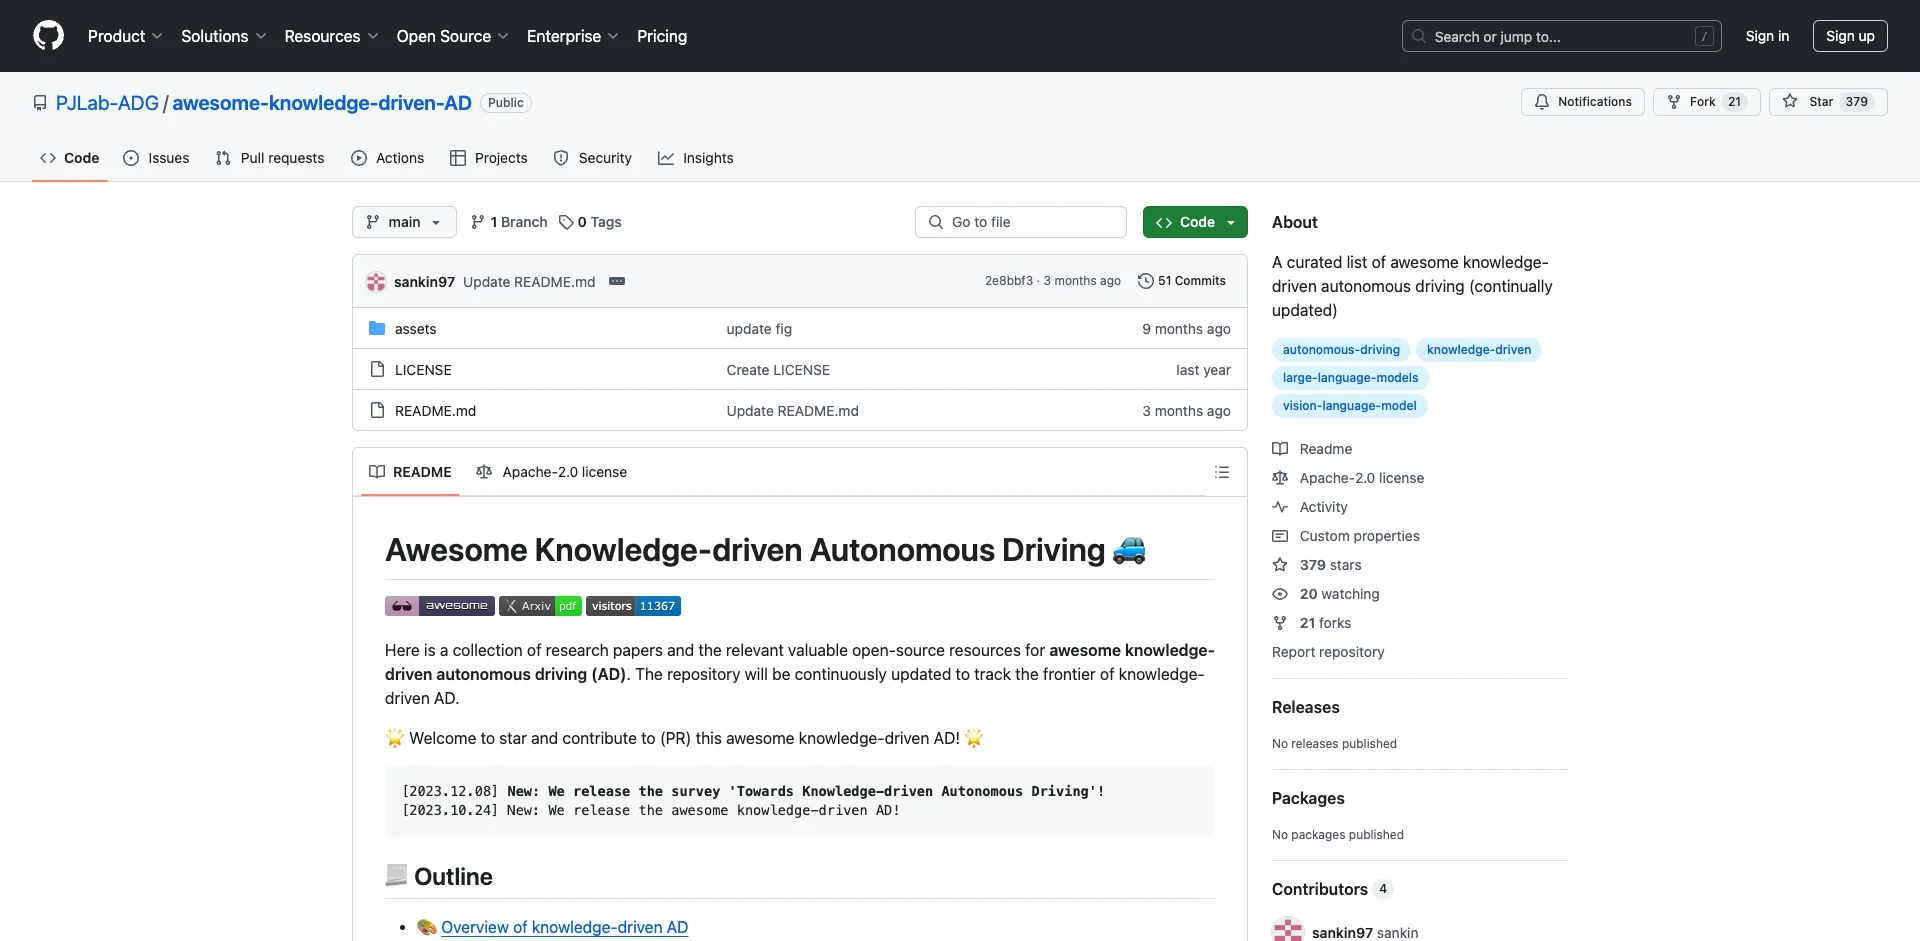This screenshot has width=1920, height=941.
Task: Click the star icon next to 379 stars
Action: click(1280, 565)
